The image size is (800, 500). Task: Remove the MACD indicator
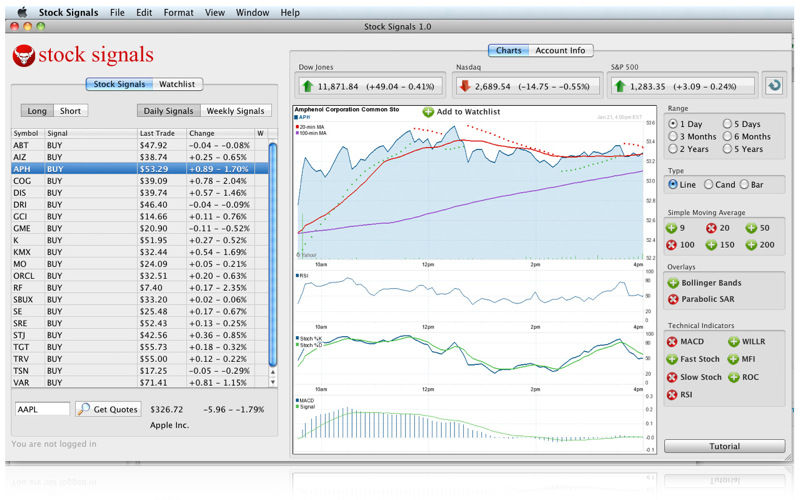(x=672, y=341)
